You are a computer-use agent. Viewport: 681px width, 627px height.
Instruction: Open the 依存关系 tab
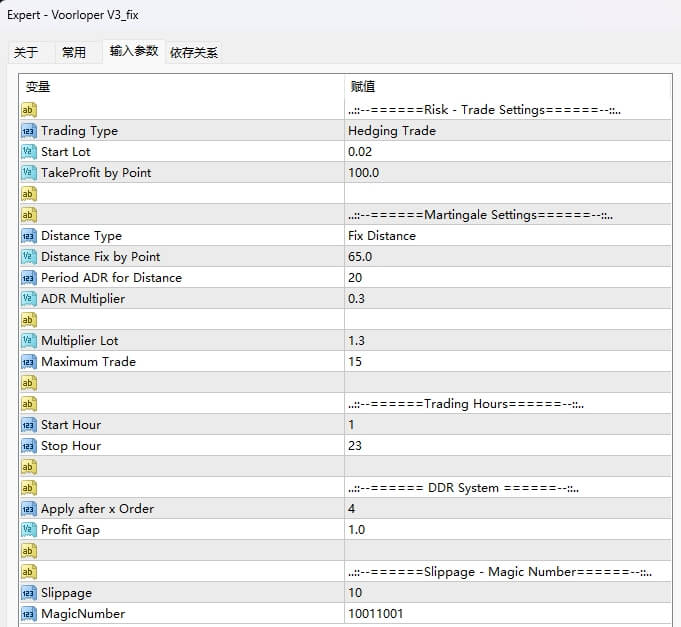(194, 53)
